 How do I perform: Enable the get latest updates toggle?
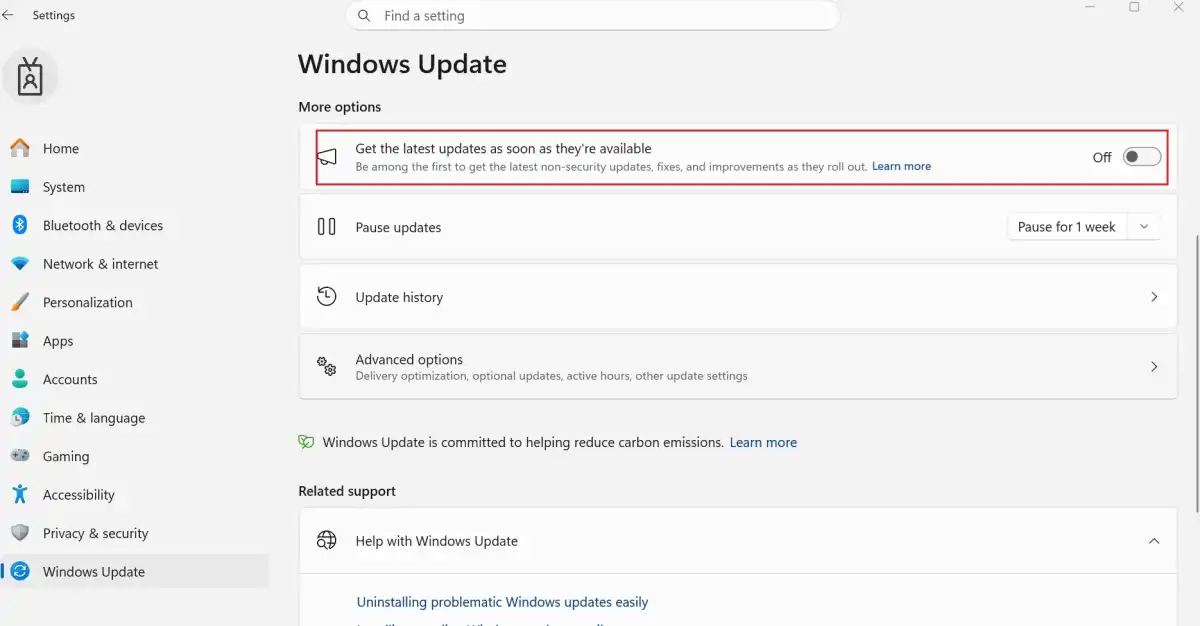[1142, 157]
